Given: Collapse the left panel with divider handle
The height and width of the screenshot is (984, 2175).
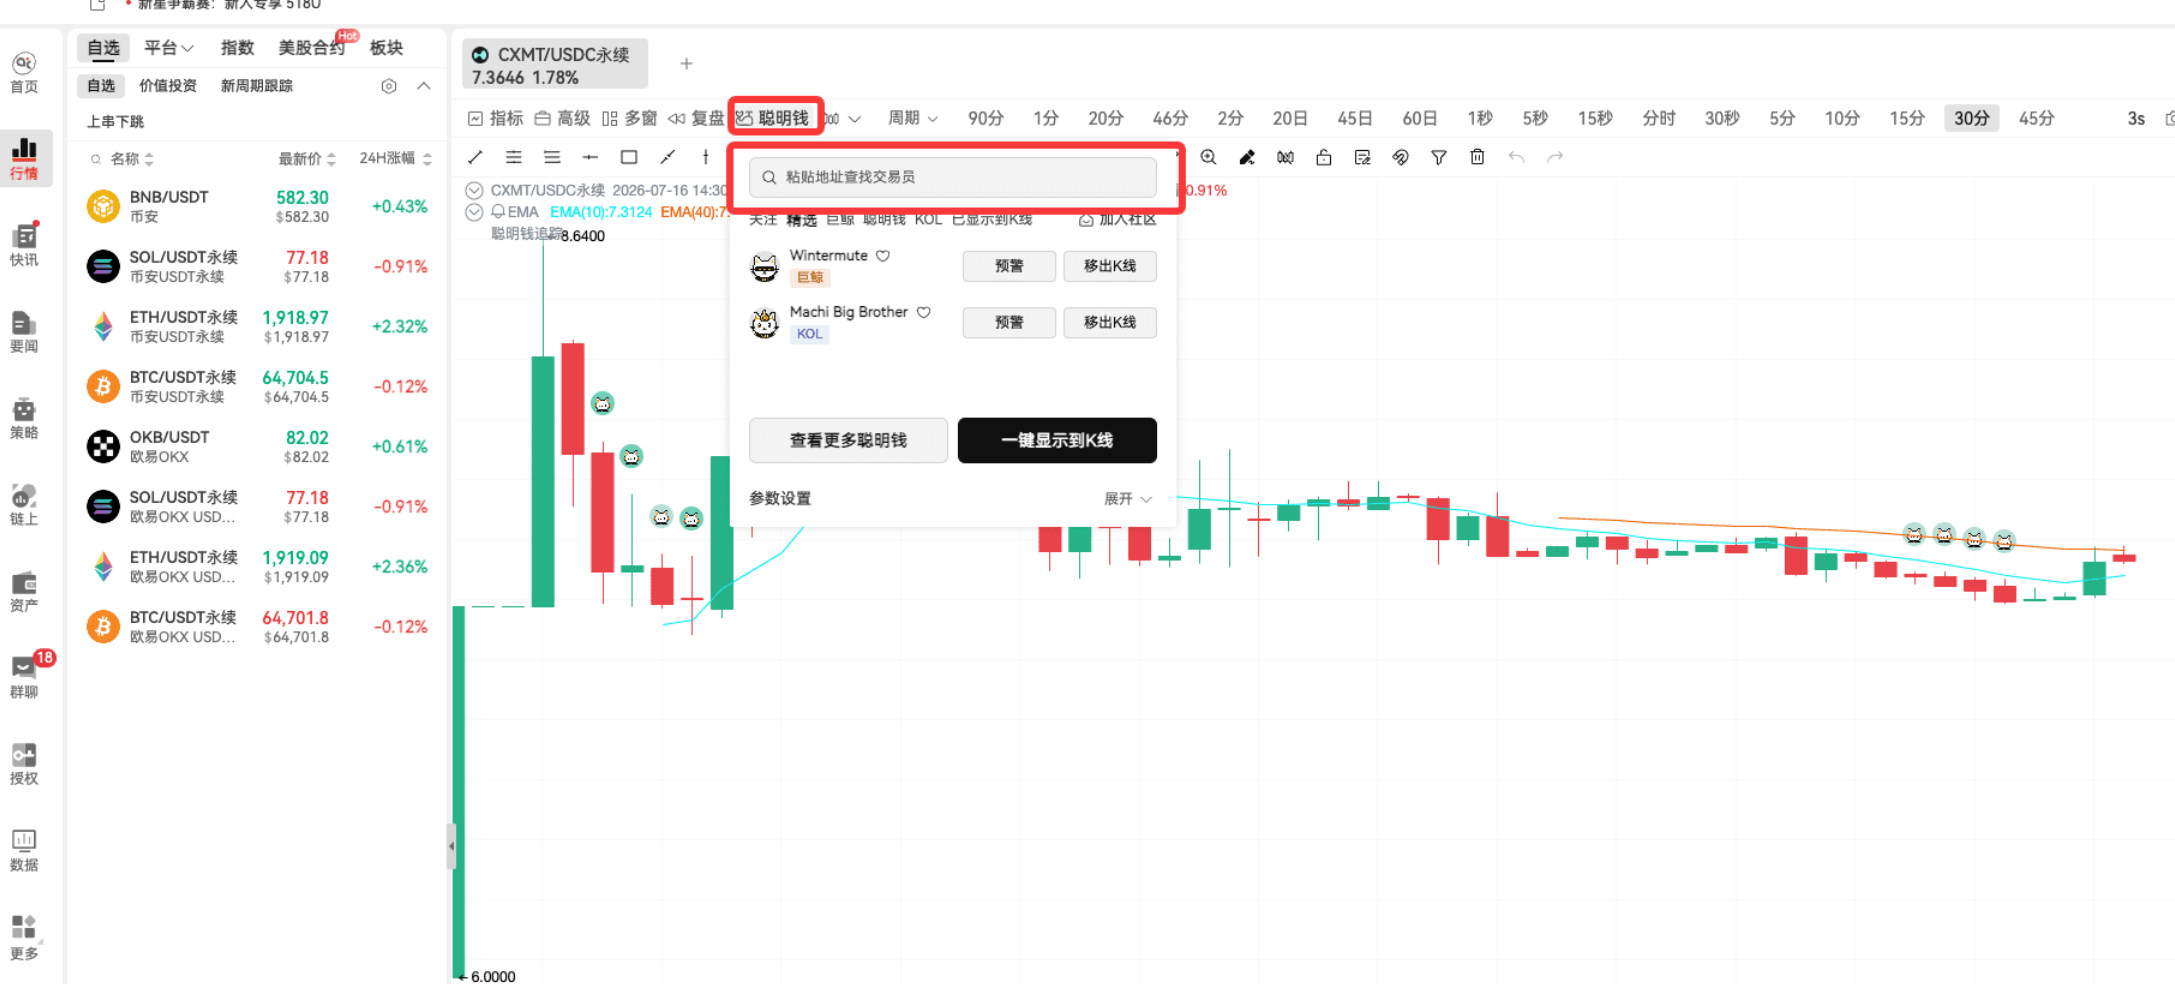Looking at the screenshot, I should (451, 847).
